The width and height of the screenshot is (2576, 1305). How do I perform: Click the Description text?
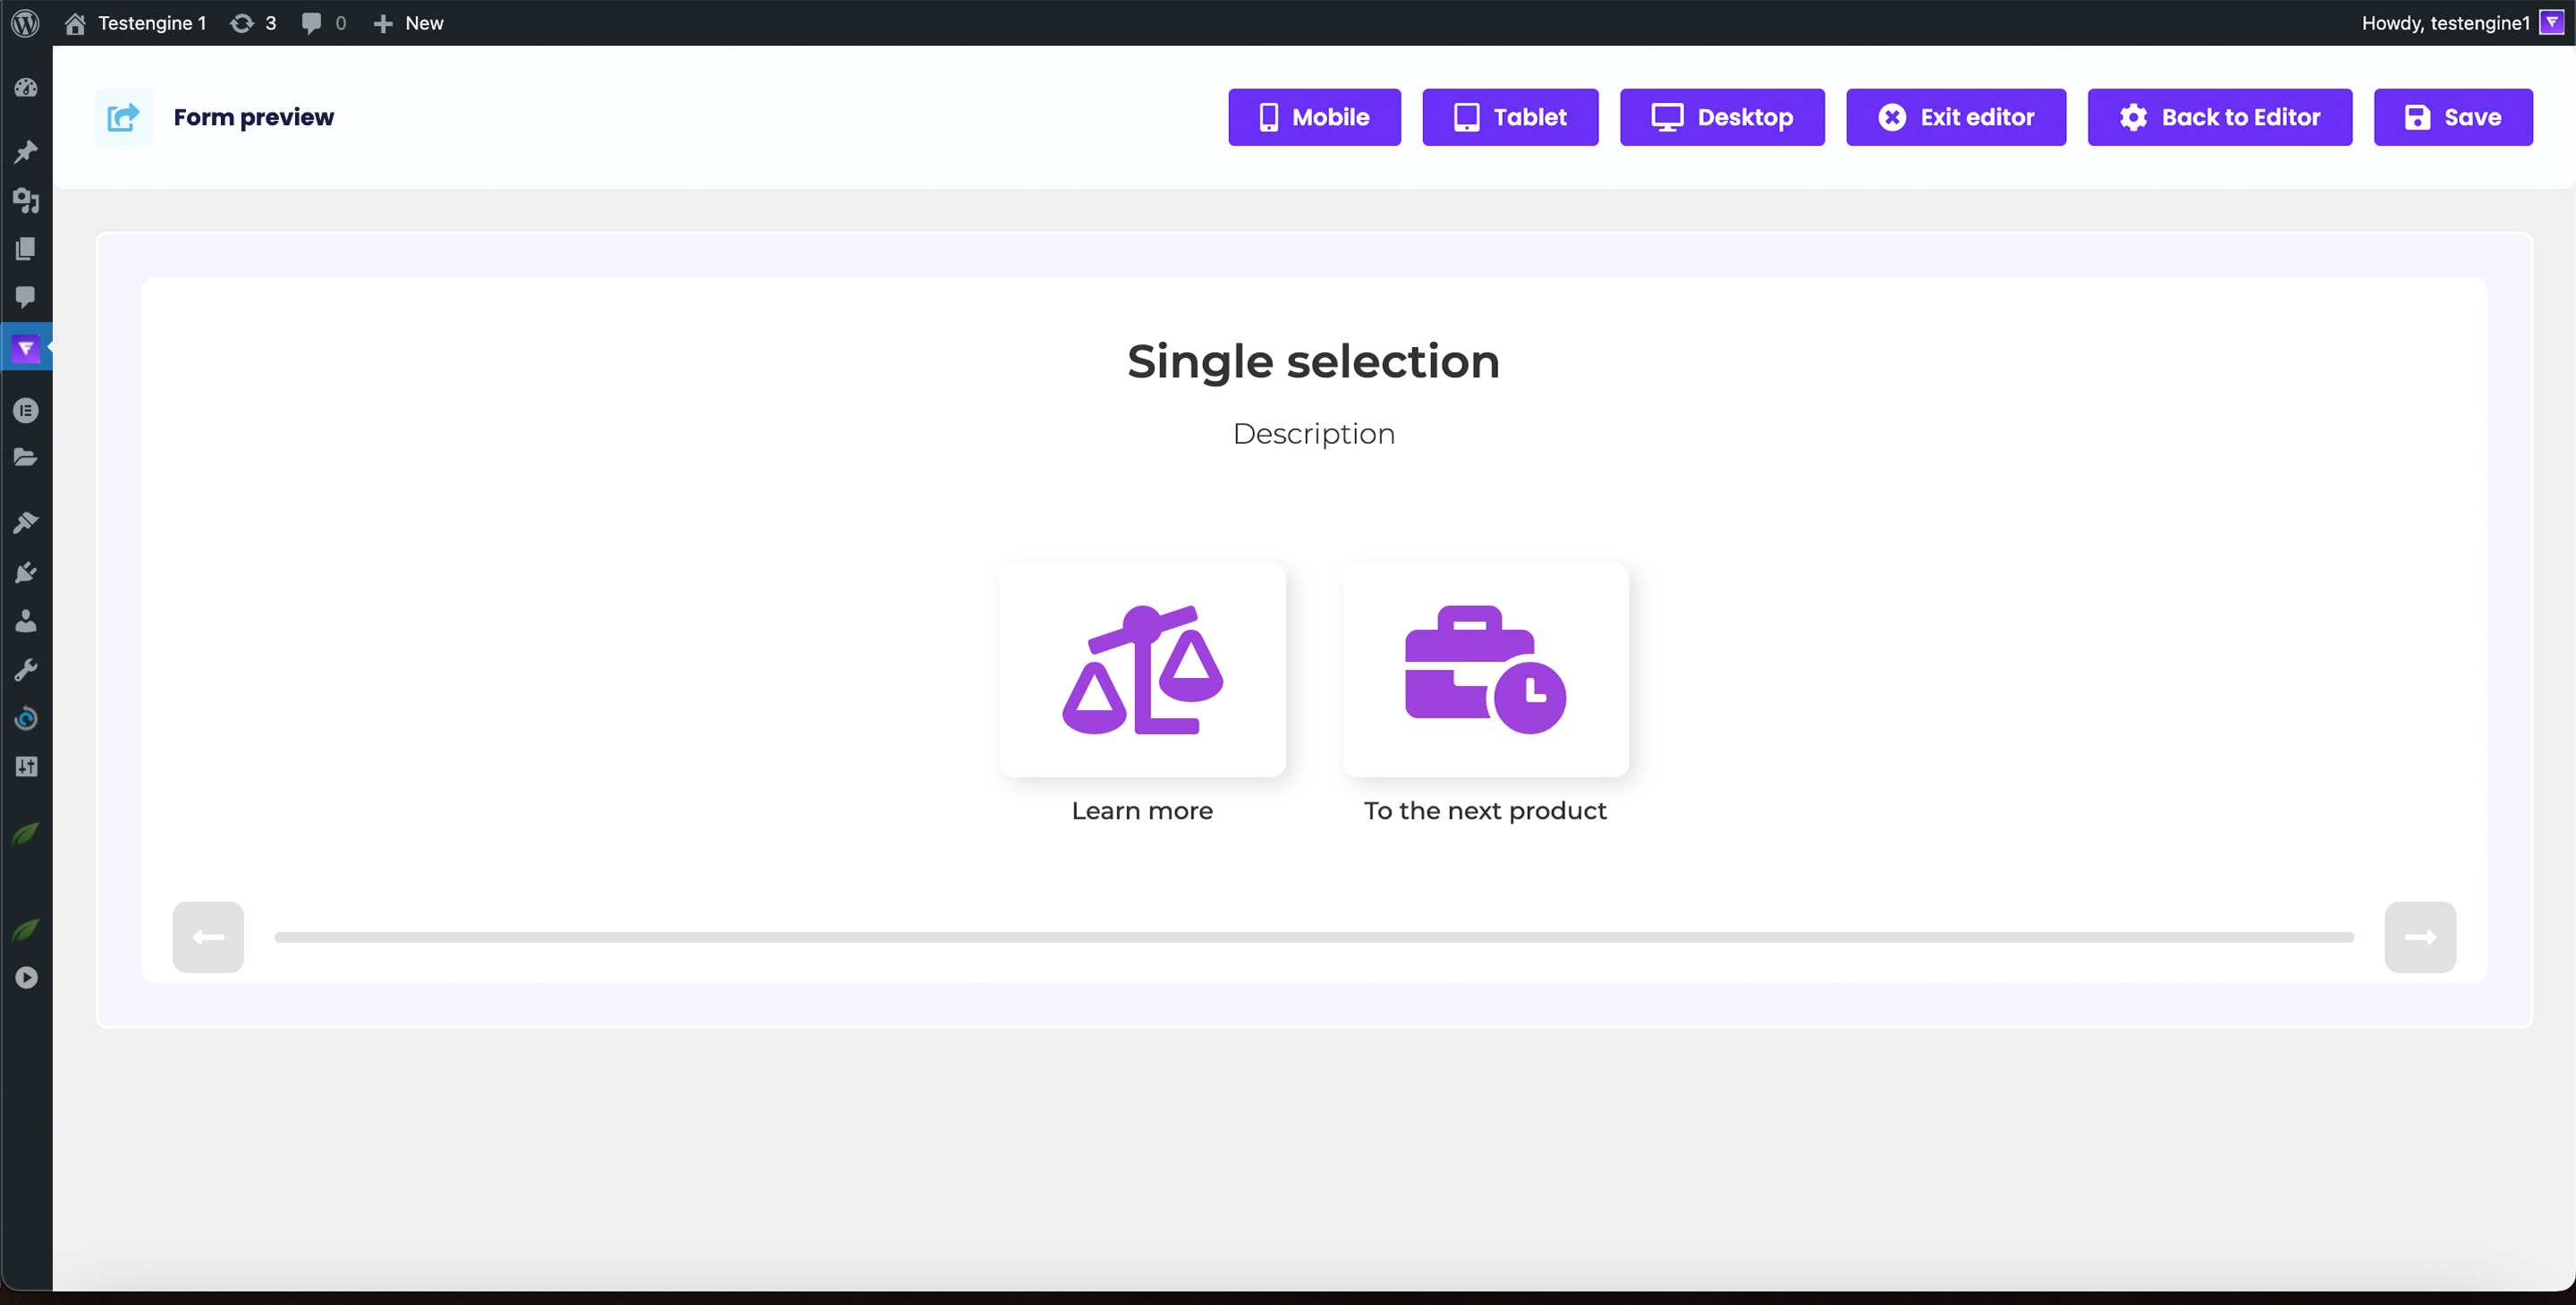coord(1313,433)
